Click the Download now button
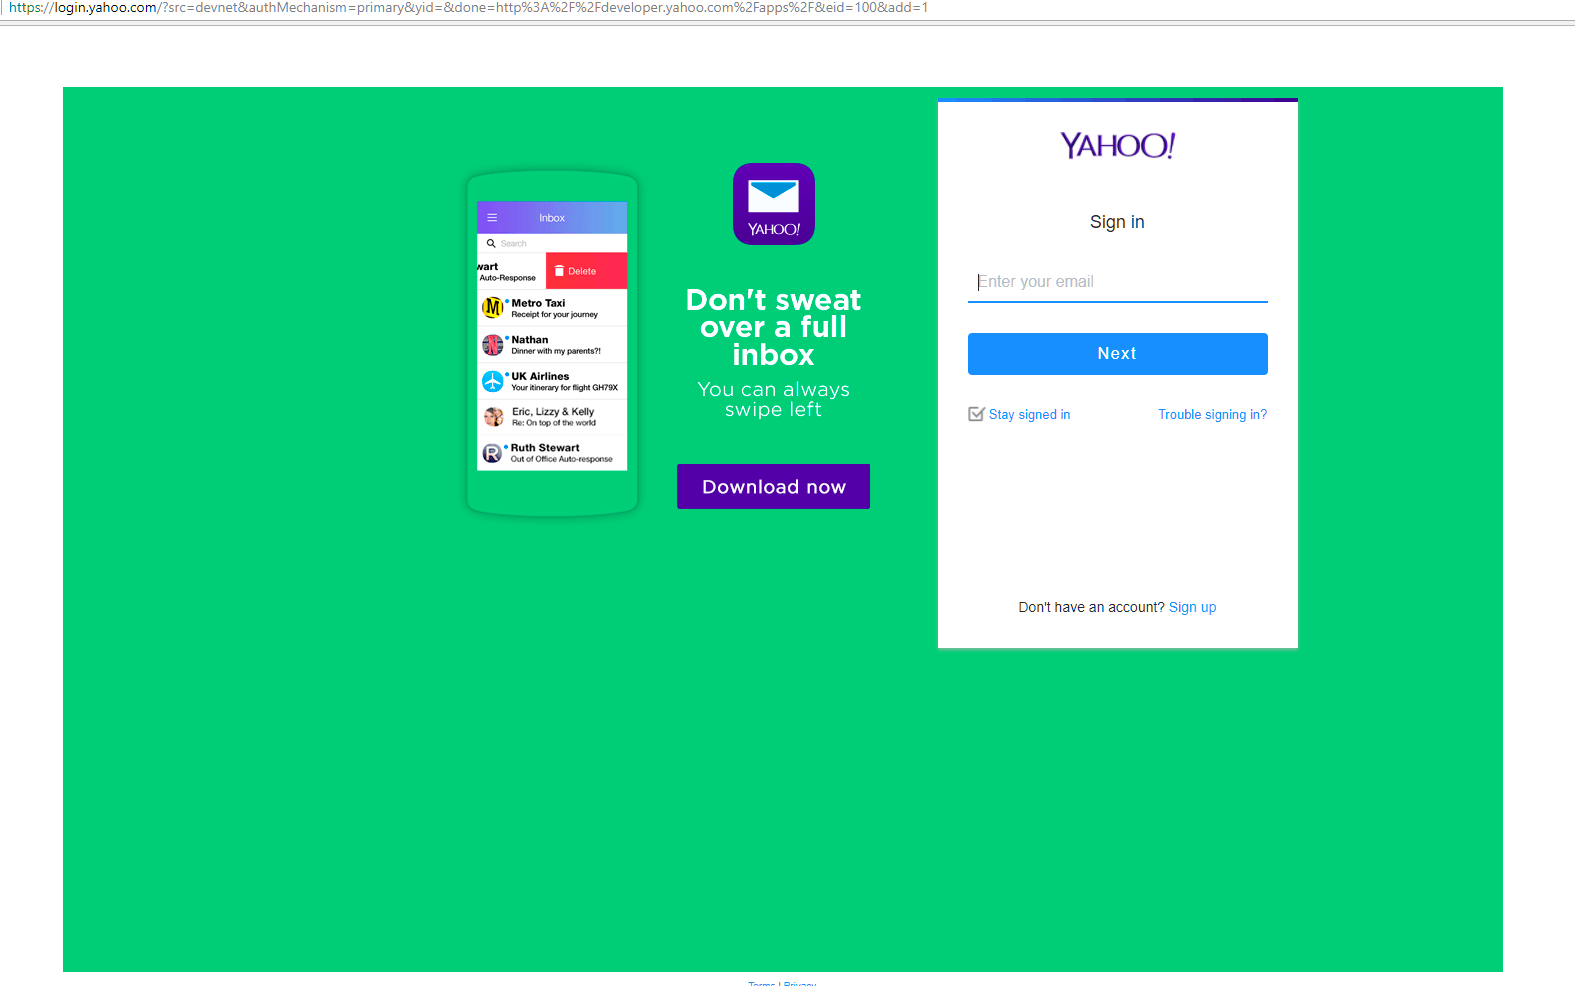The image size is (1575, 986). tap(773, 487)
